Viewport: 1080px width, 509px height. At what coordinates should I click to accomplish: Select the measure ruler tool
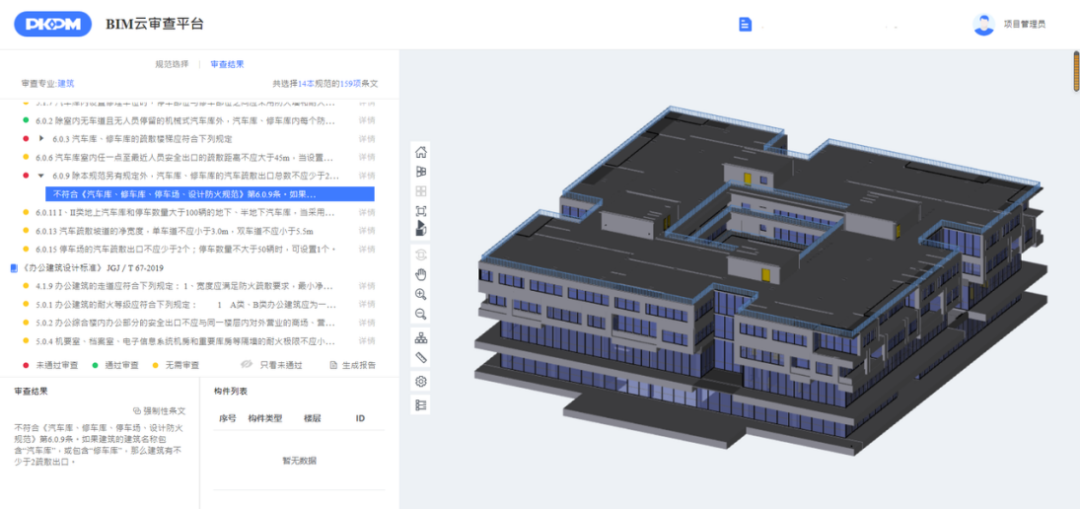(x=421, y=357)
